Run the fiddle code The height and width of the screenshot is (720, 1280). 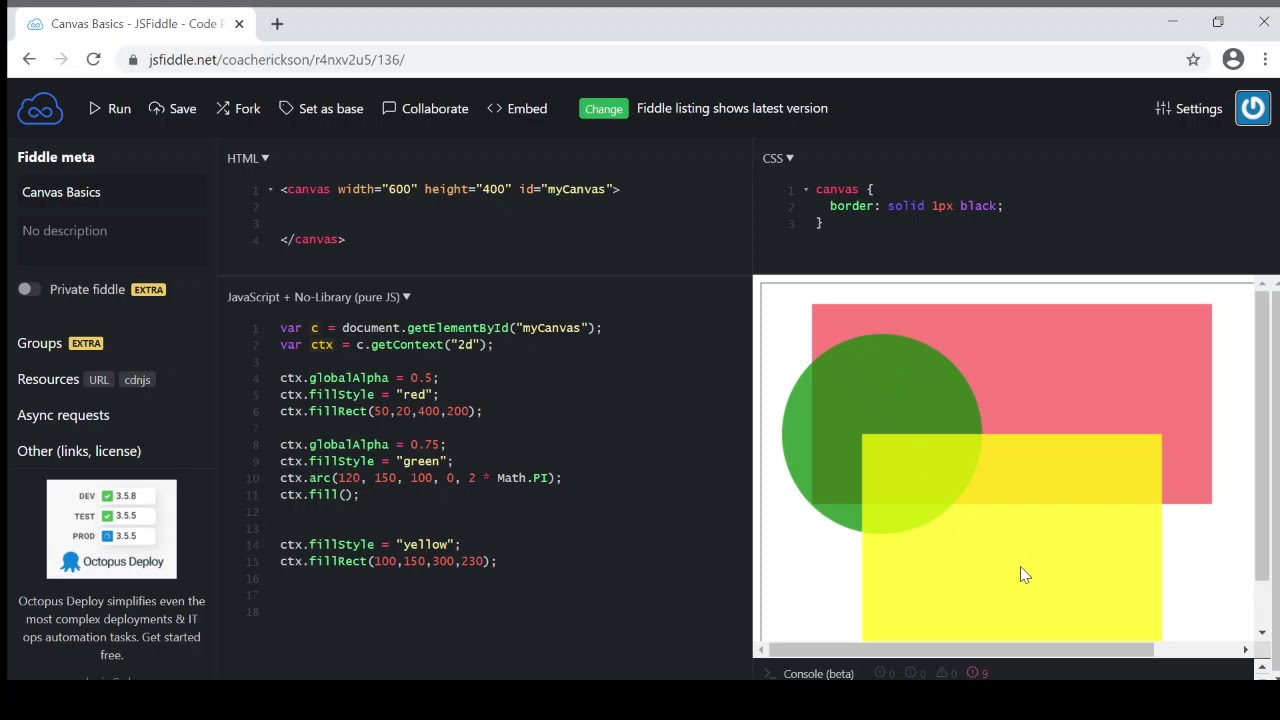(110, 108)
